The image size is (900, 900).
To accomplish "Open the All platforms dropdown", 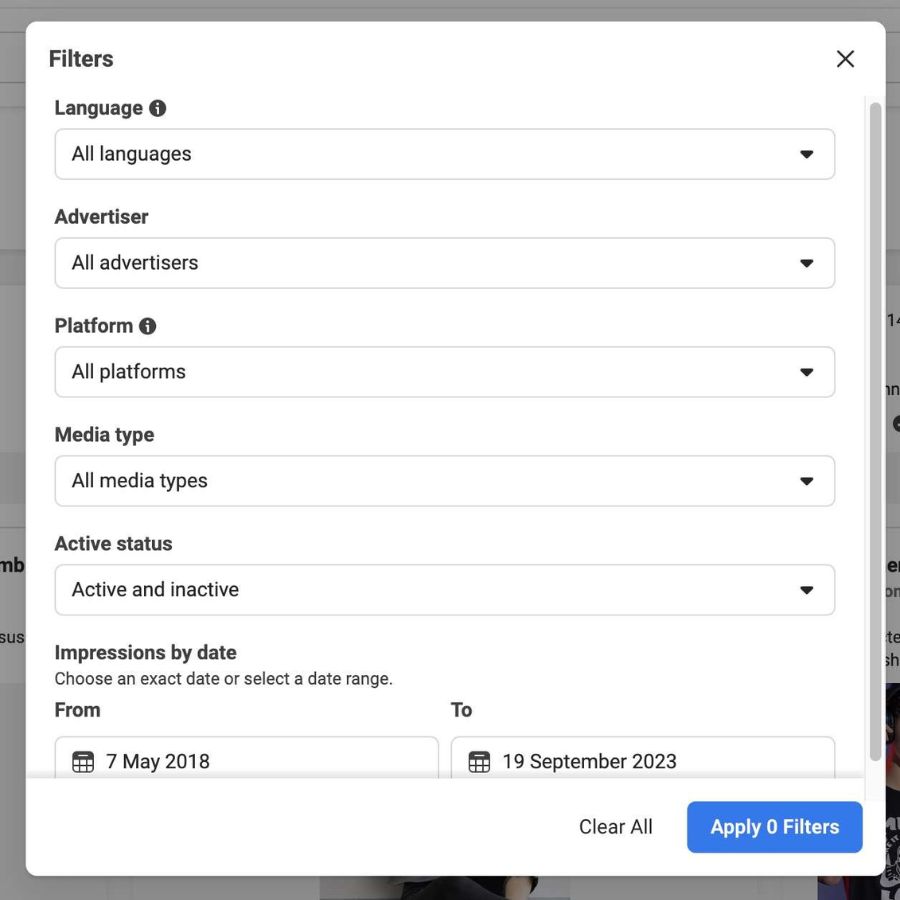I will pos(445,372).
